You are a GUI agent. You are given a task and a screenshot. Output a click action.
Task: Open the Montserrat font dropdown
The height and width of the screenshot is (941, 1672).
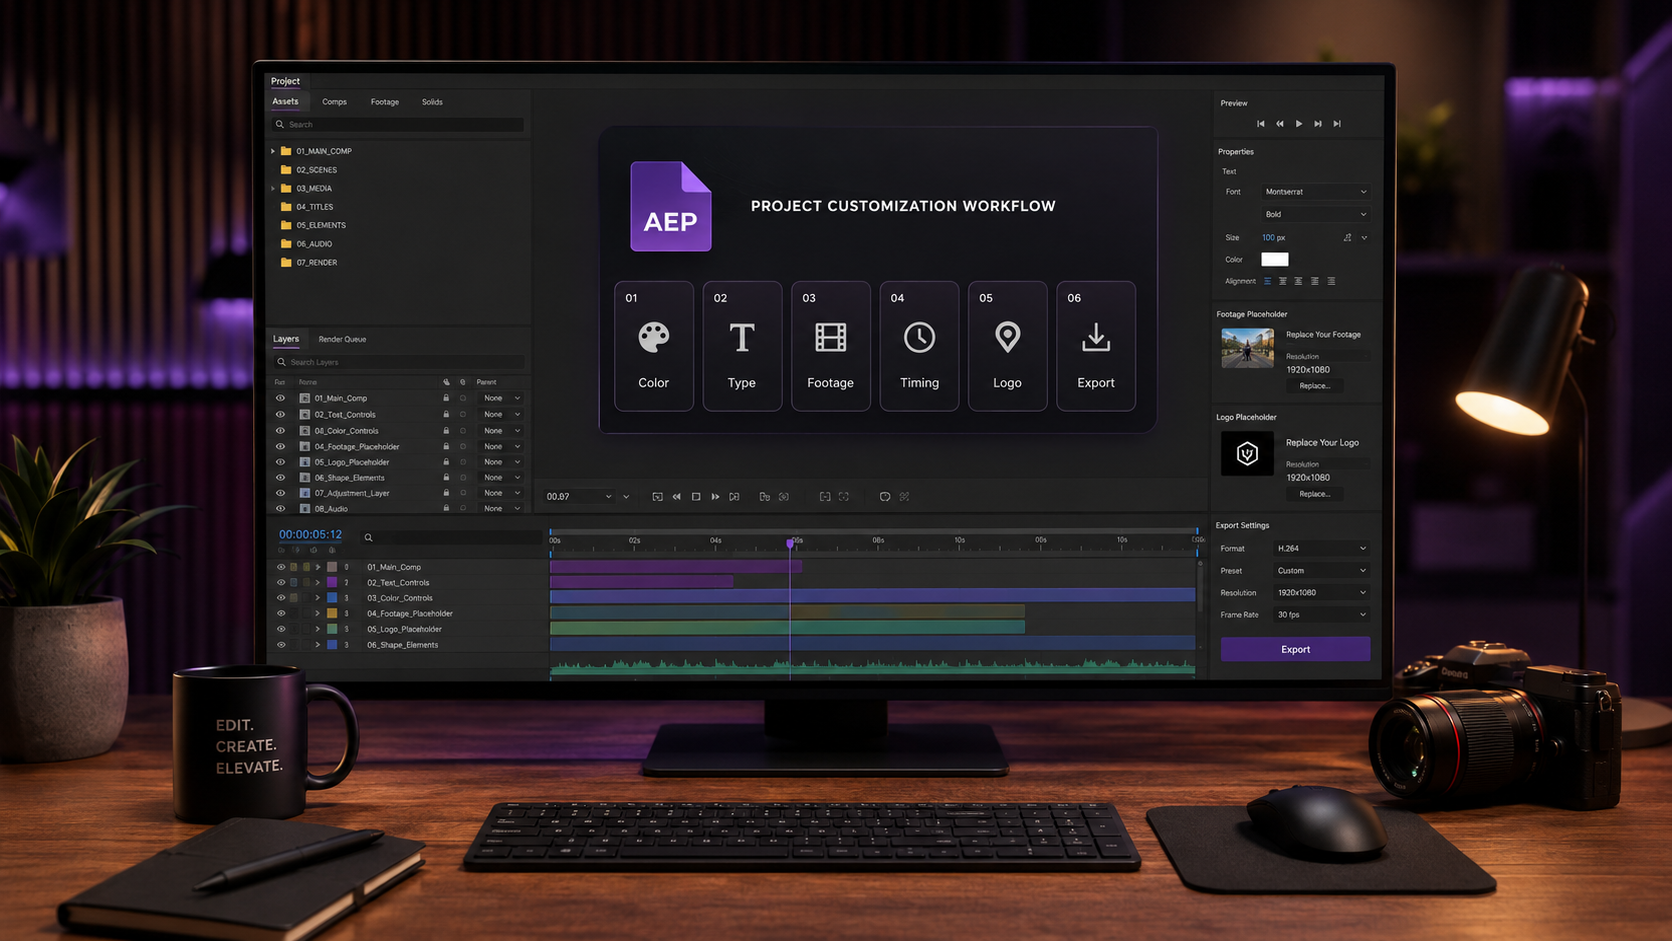(x=1315, y=192)
